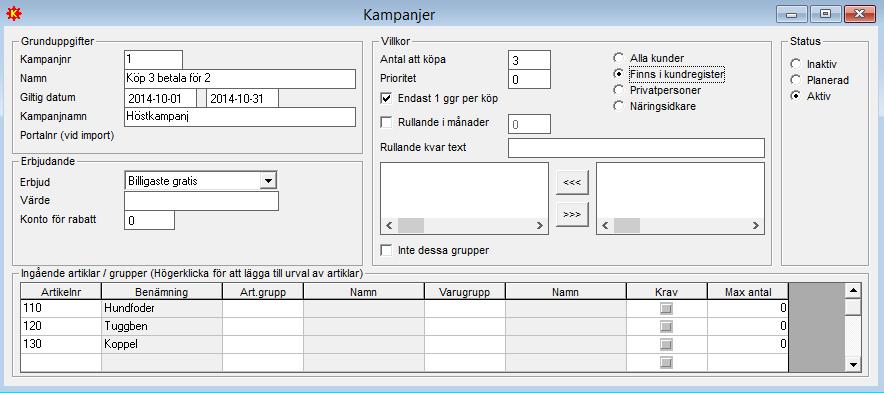Viewport: 884px width, 393px height.
Task: Click the article table scroll-down arrow
Action: [854, 365]
